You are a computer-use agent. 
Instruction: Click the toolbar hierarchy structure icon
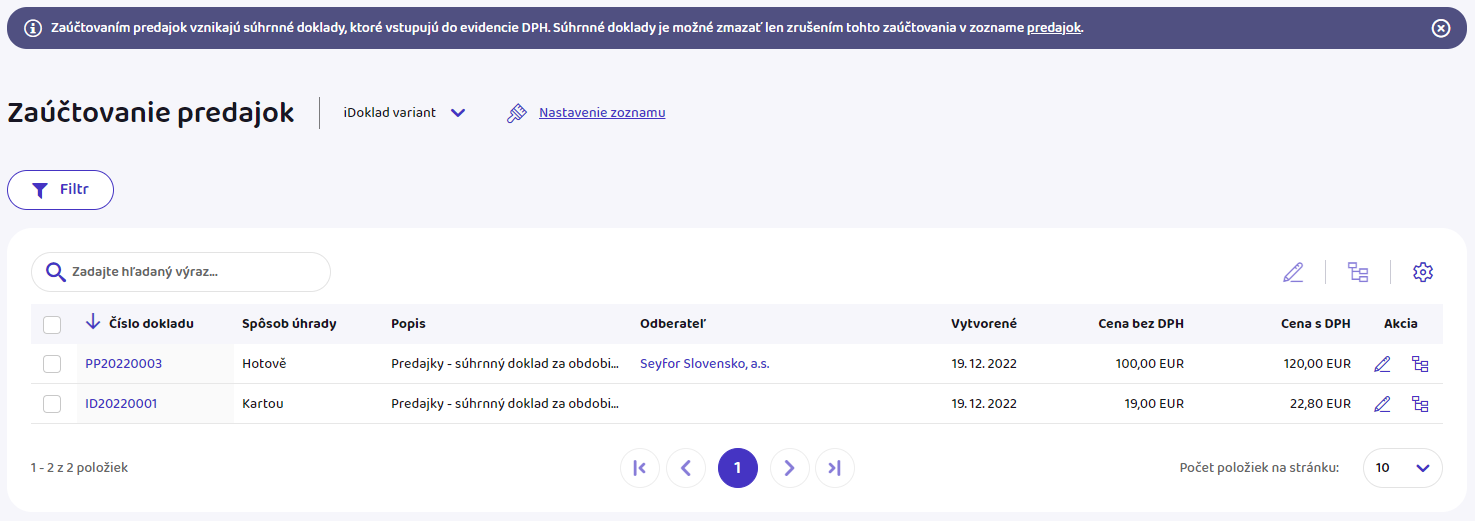coord(1358,272)
